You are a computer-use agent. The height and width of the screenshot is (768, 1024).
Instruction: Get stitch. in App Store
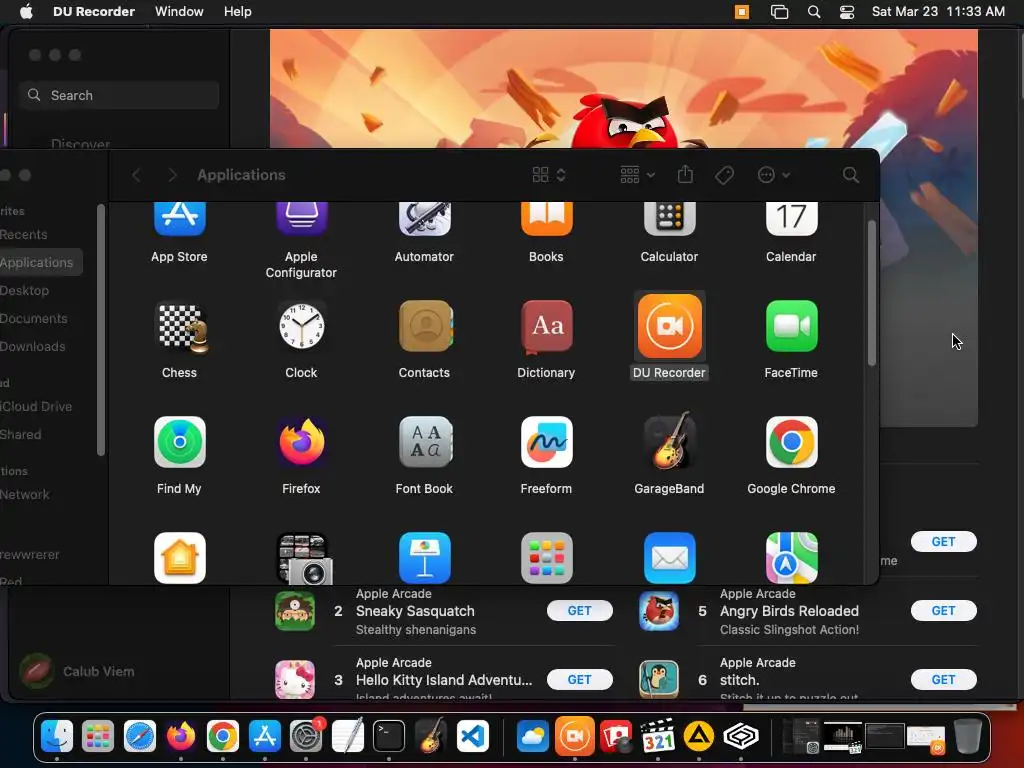click(944, 680)
